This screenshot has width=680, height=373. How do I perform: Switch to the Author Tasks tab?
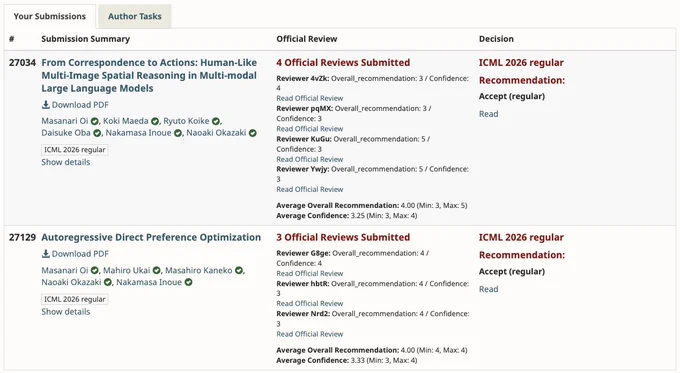pyautogui.click(x=134, y=16)
